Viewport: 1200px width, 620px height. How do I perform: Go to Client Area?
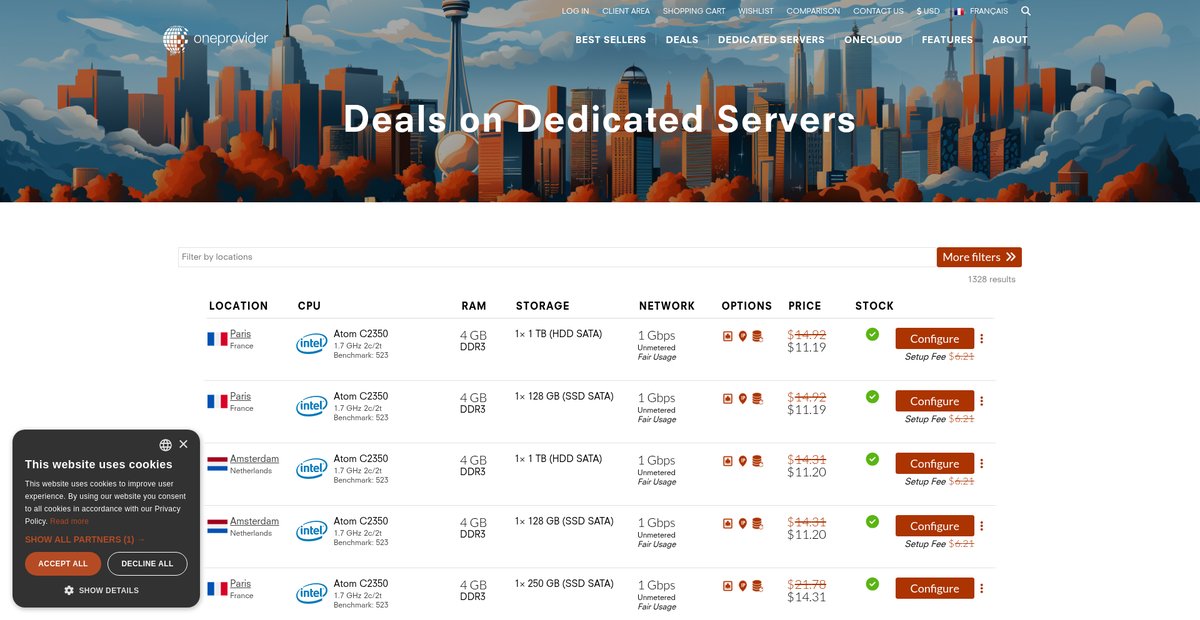point(626,11)
